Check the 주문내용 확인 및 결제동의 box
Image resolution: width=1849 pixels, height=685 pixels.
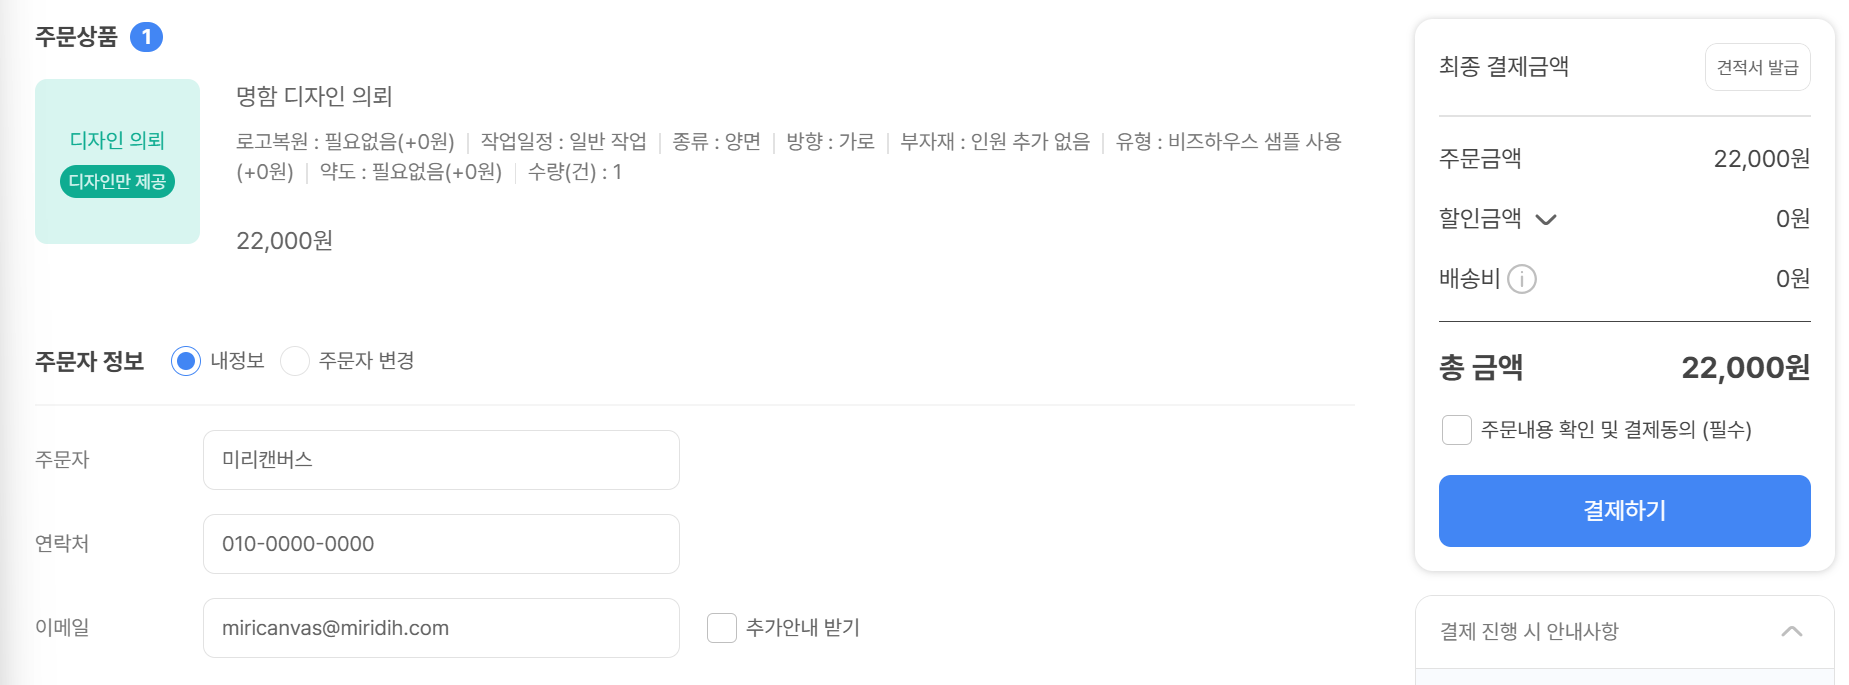[x=1457, y=430]
